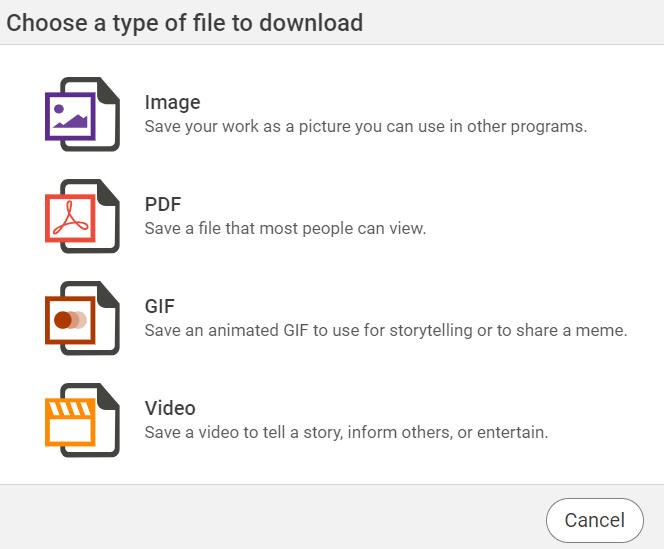The width and height of the screenshot is (664, 549).
Task: Click "Save your work as a picture" description
Action: coord(366,126)
